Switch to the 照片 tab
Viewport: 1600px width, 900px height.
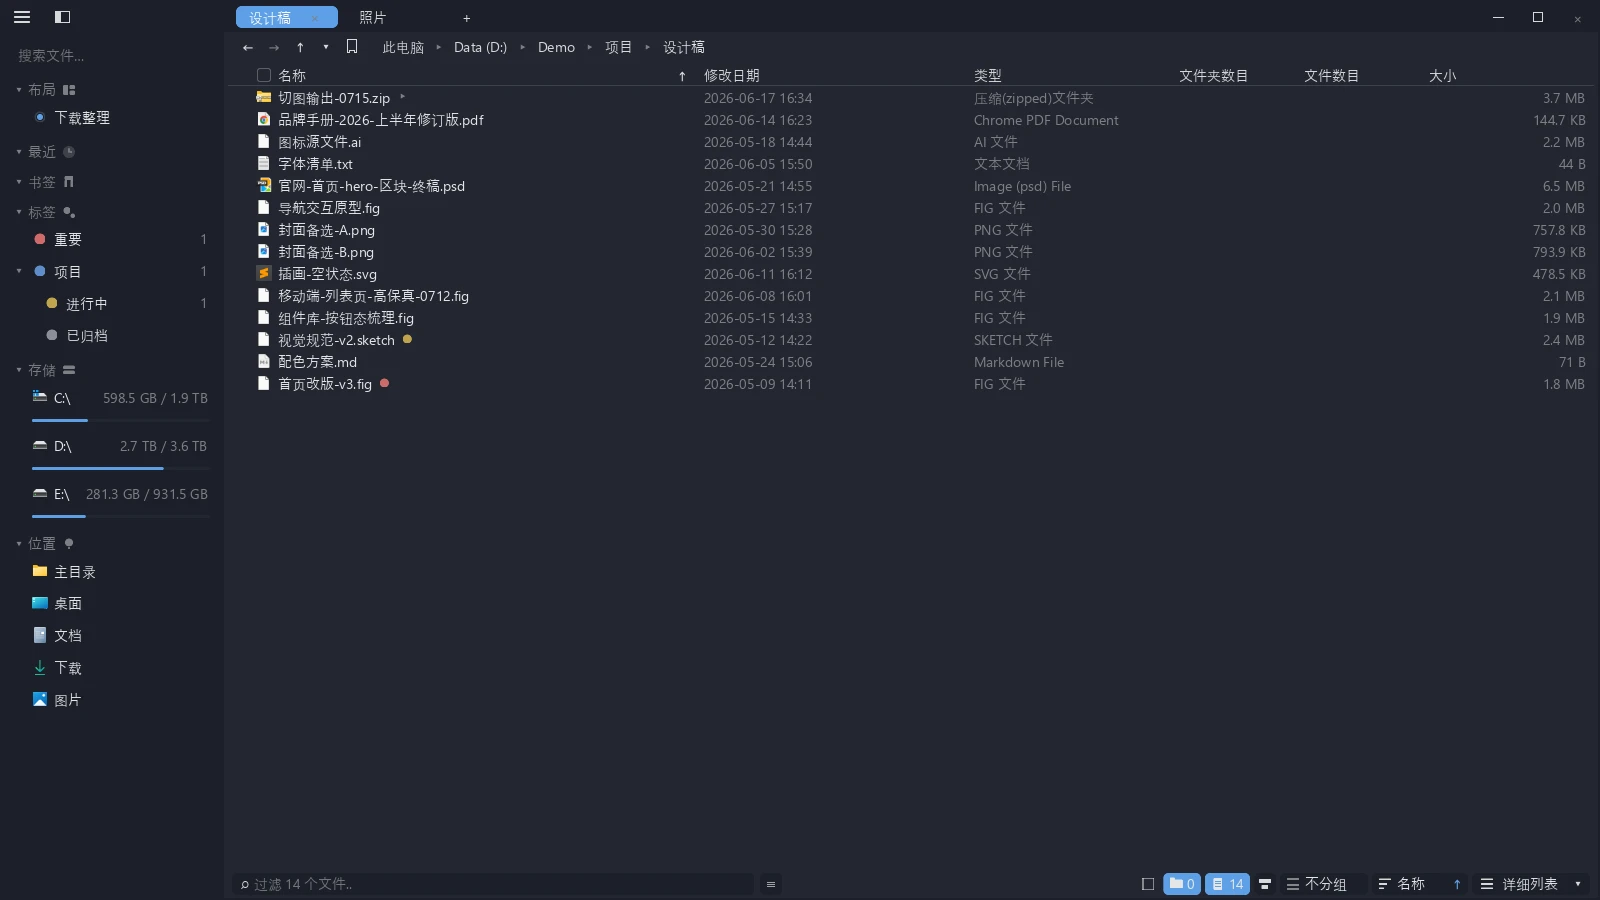tap(372, 18)
